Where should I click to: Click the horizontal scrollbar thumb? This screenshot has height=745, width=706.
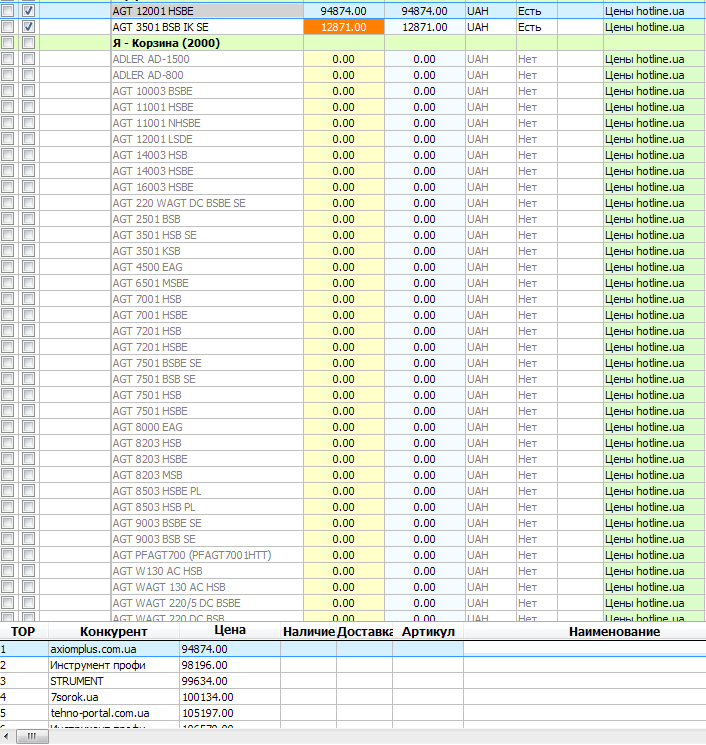[x=32, y=736]
